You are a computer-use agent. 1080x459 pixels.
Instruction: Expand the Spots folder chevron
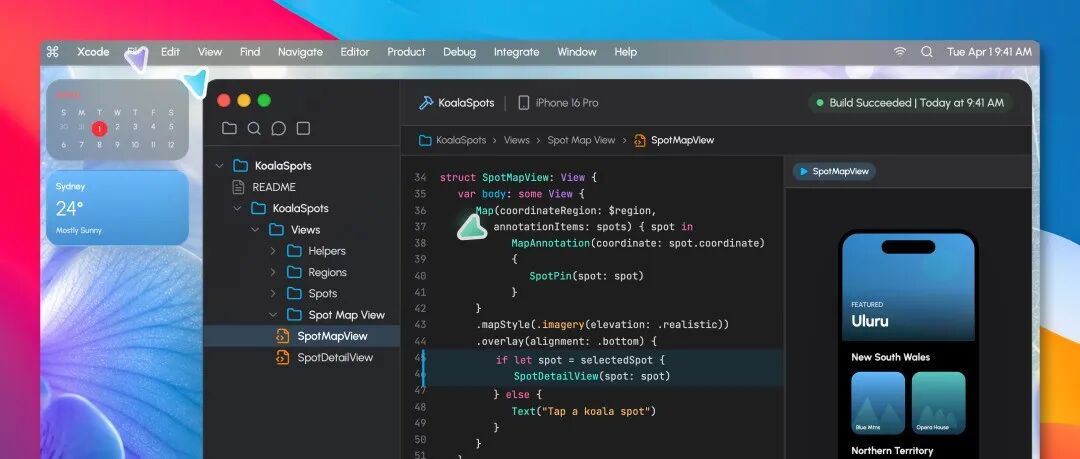click(273, 294)
